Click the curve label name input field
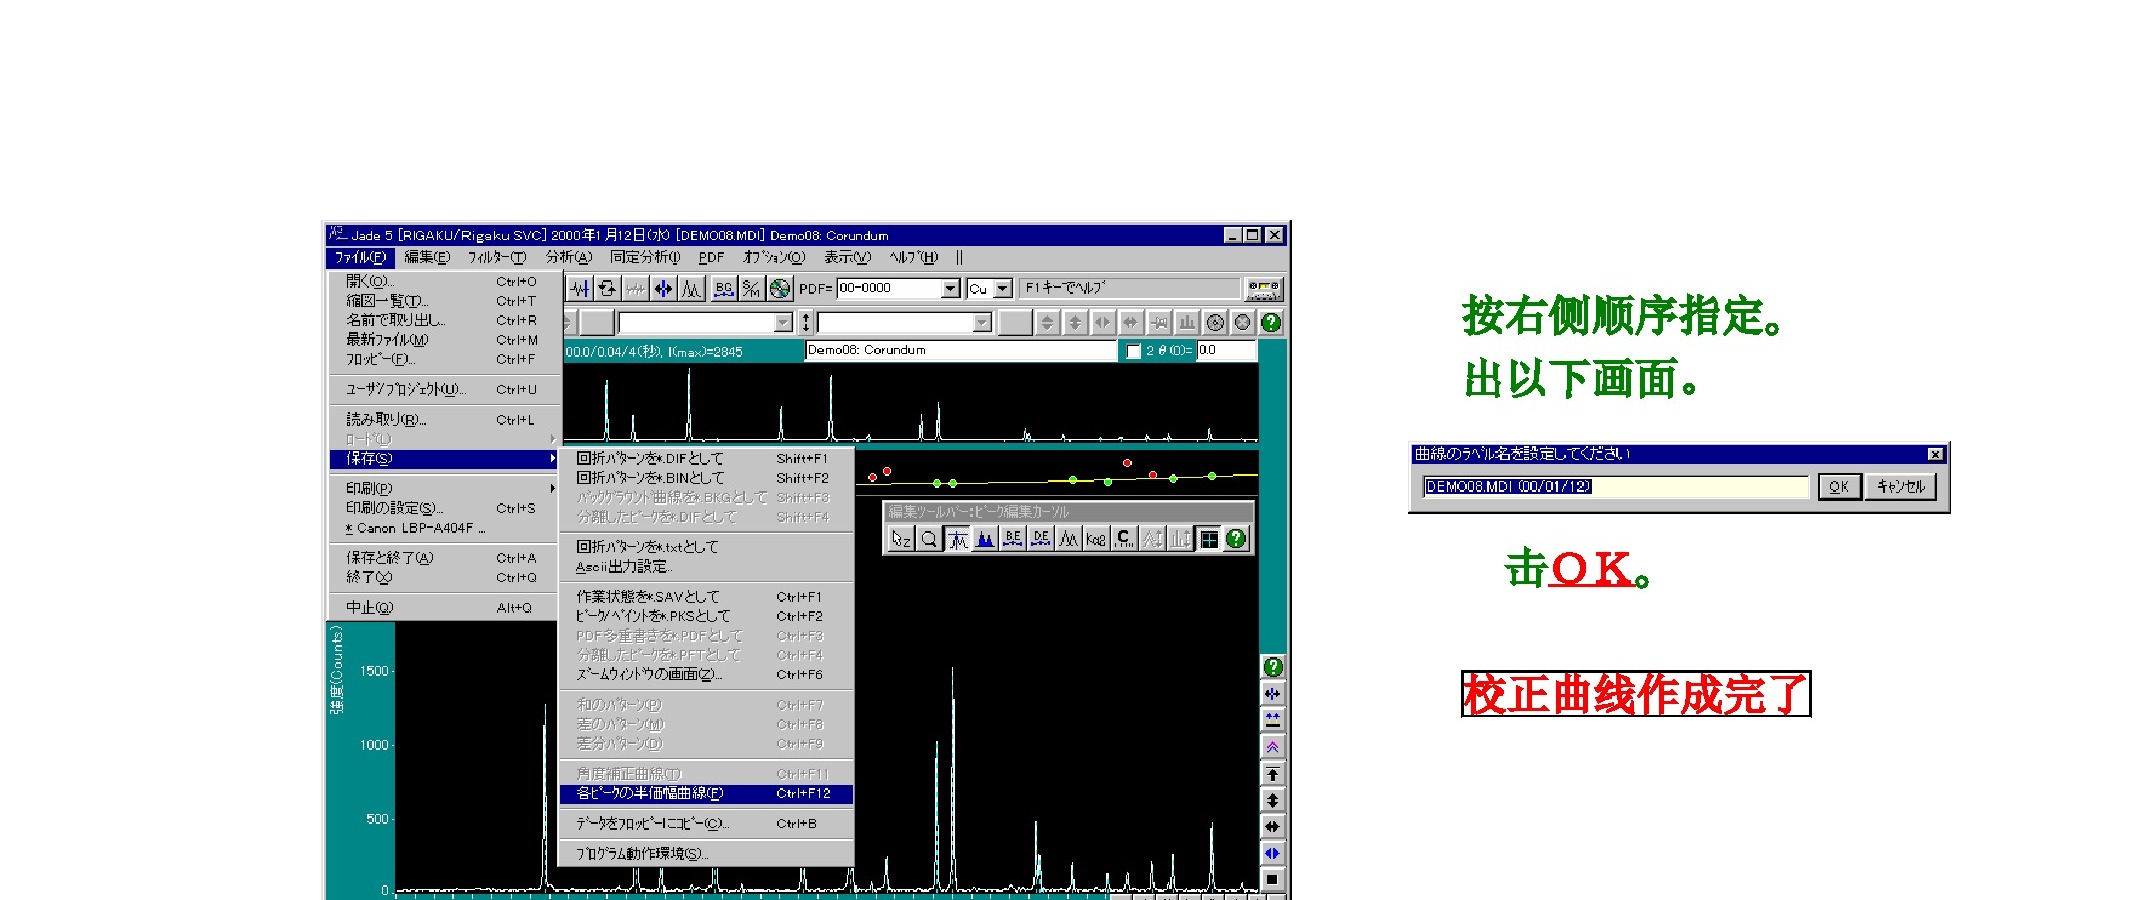This screenshot has width=2149, height=900. pyautogui.click(x=1616, y=487)
